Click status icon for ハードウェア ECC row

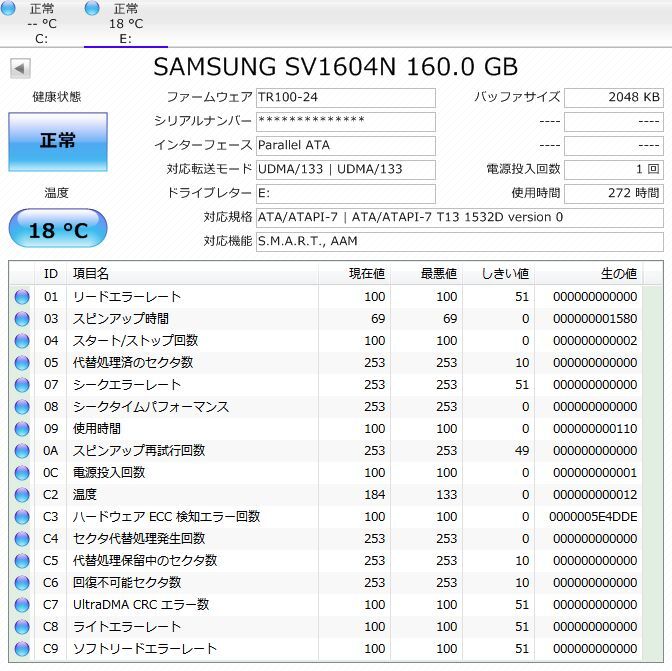(22, 517)
